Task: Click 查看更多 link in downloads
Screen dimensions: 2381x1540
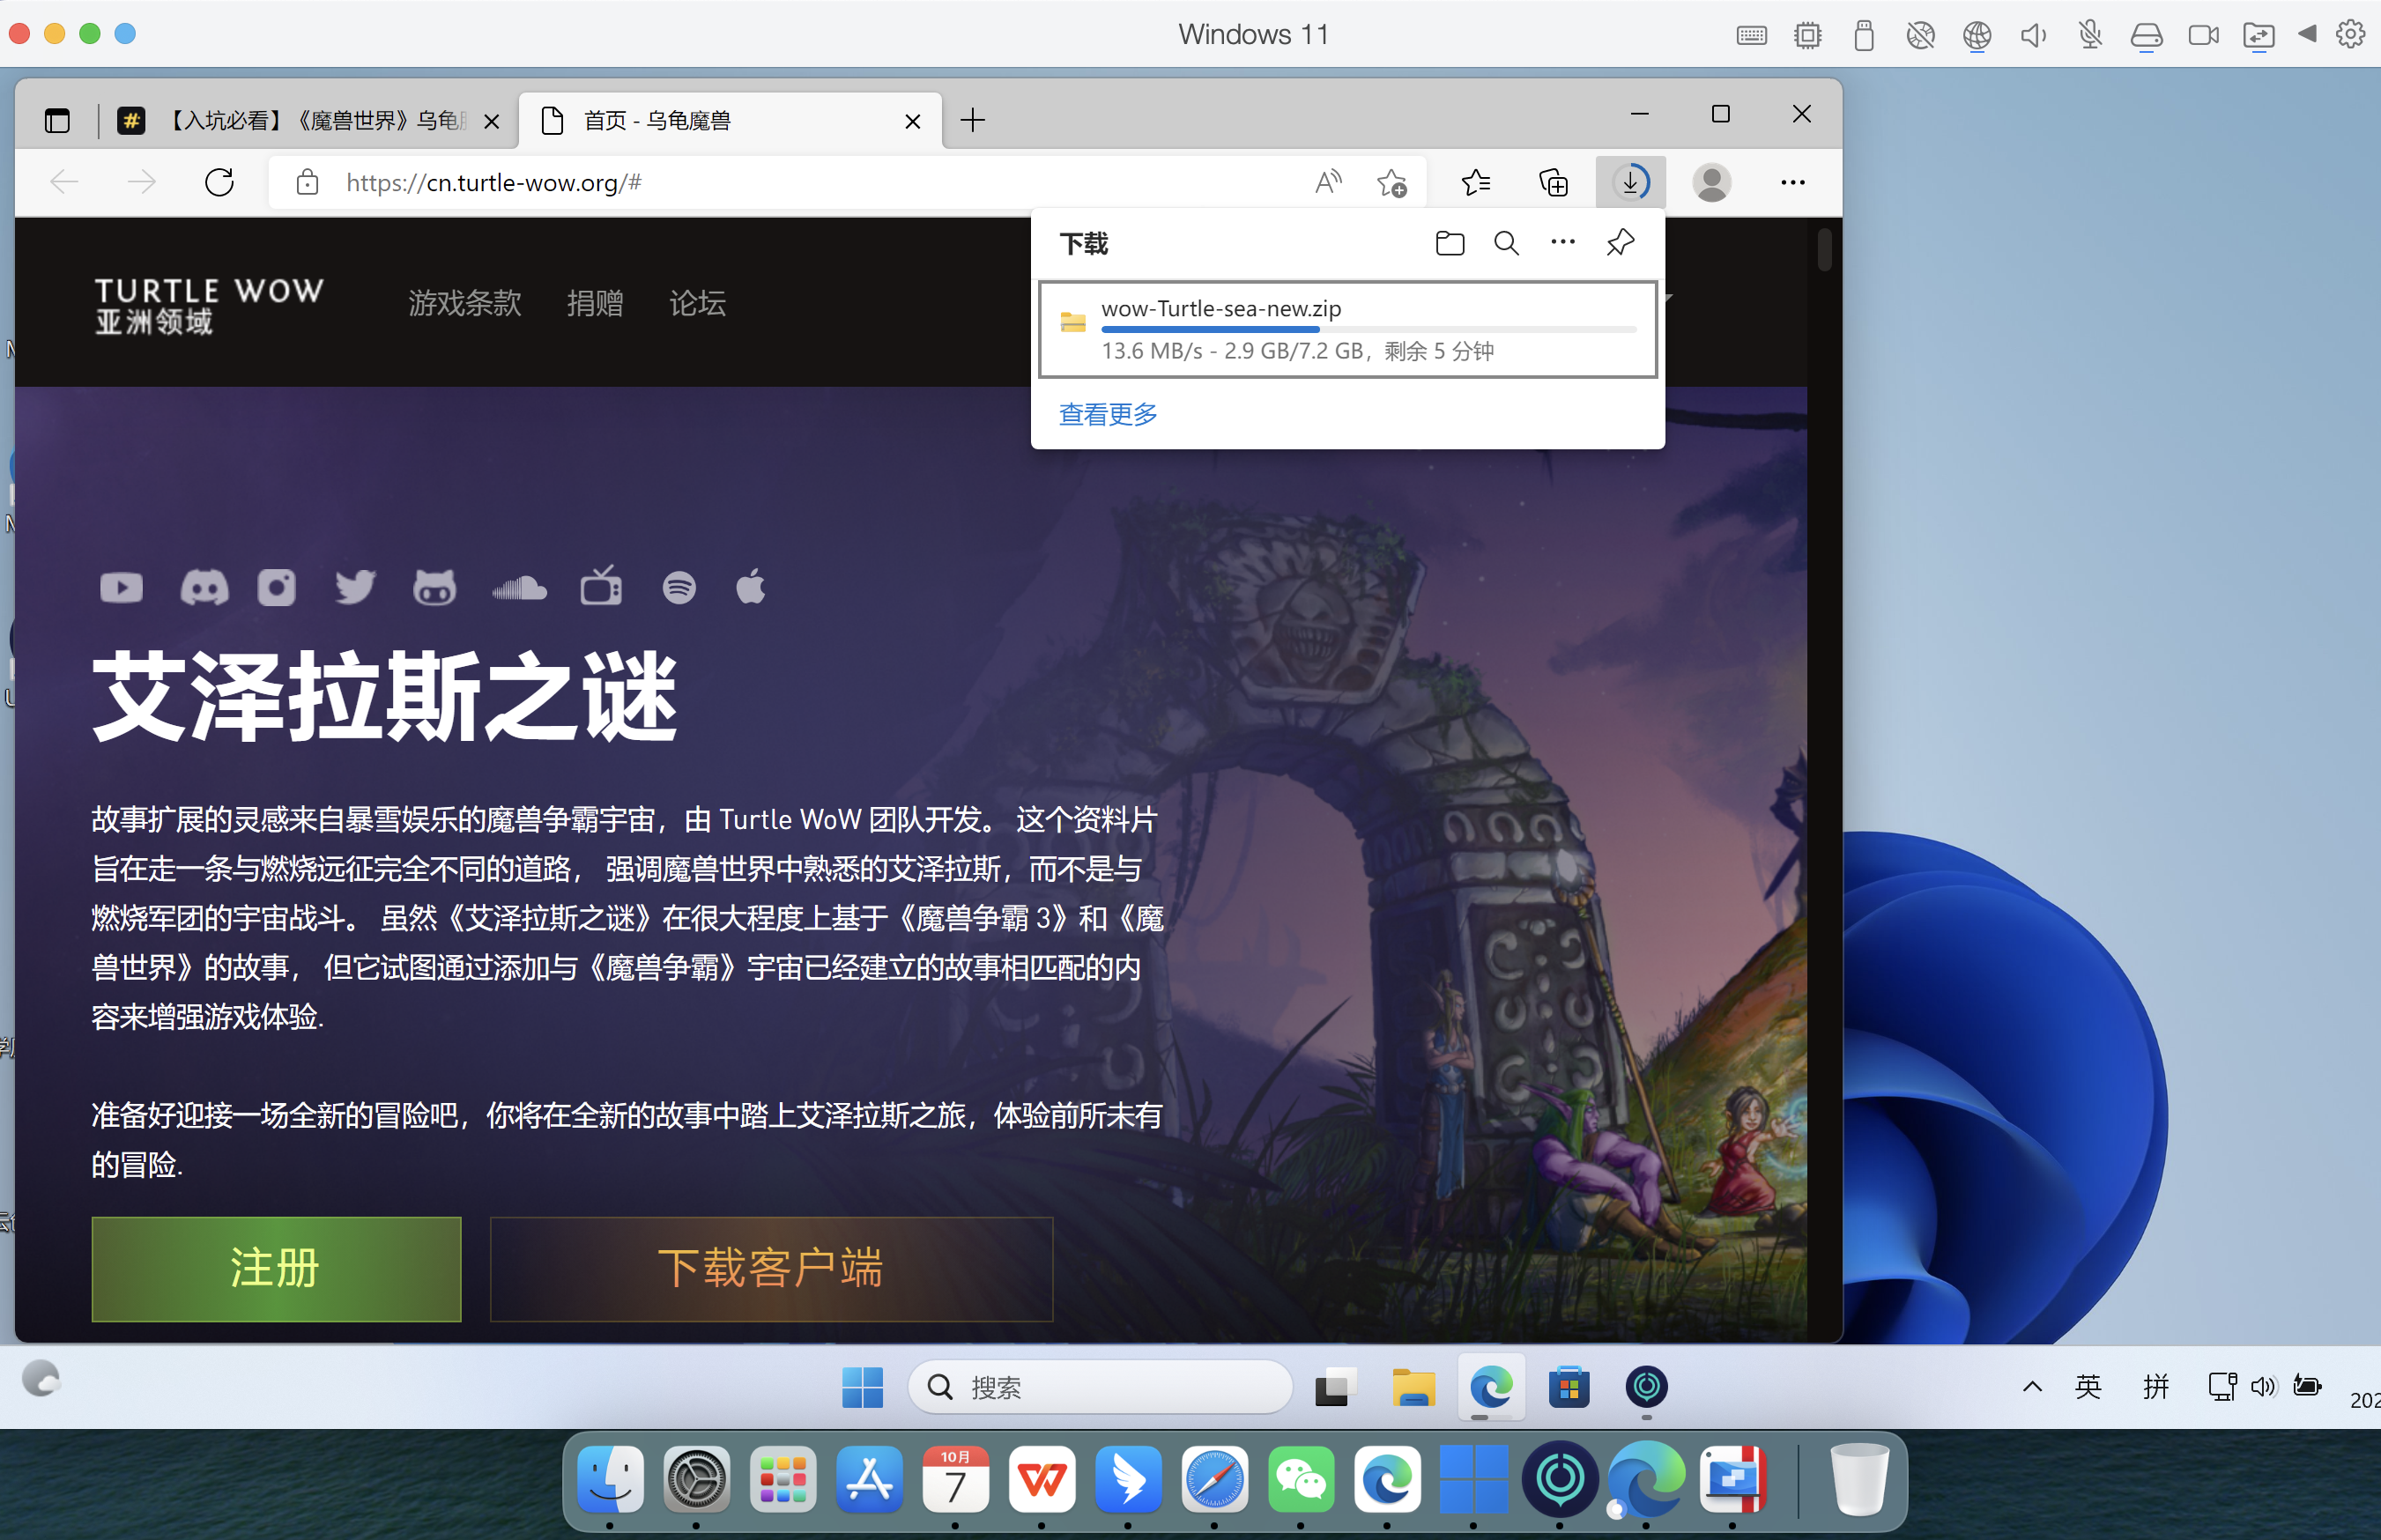Action: 1108,414
